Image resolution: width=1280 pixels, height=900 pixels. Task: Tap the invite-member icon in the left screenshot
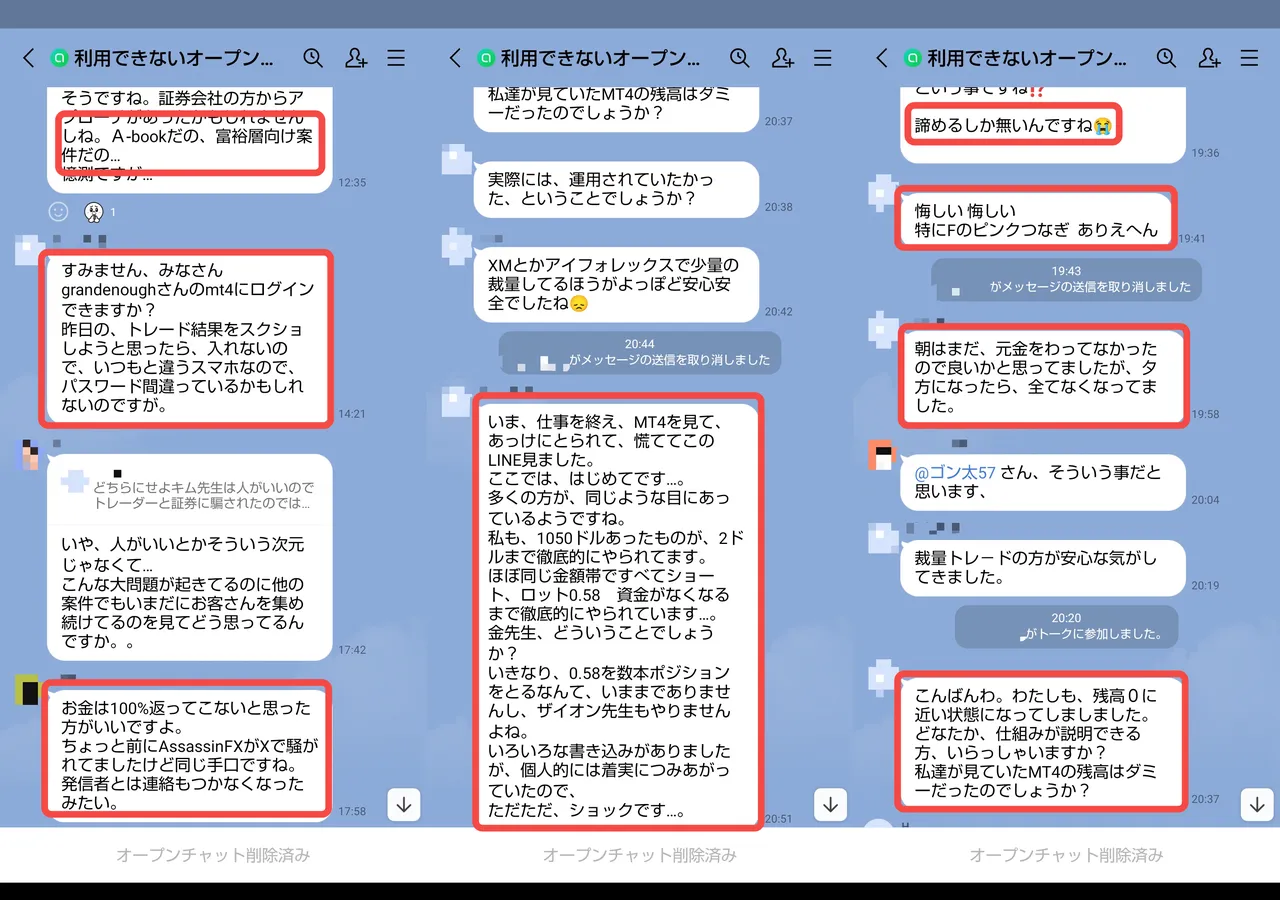click(x=356, y=58)
